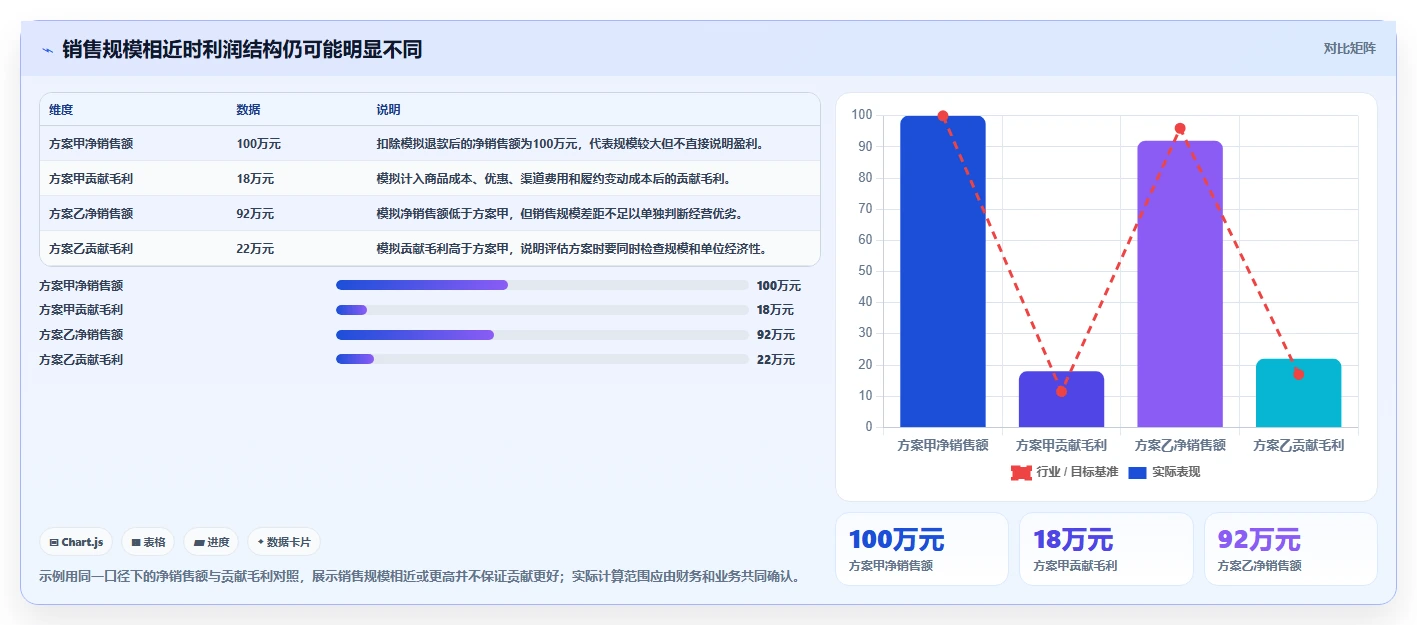Click the description starting 模拟贡献毛利高于方案甲
Screen dimensions: 1417x625
click(572, 249)
